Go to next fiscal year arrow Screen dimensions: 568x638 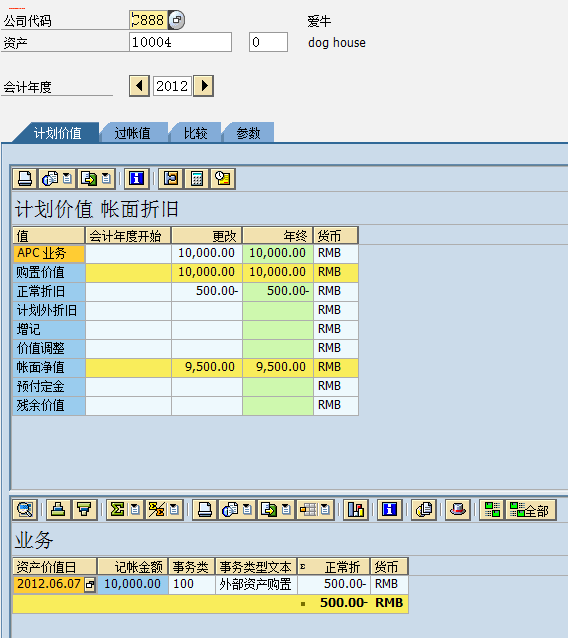pos(203,86)
